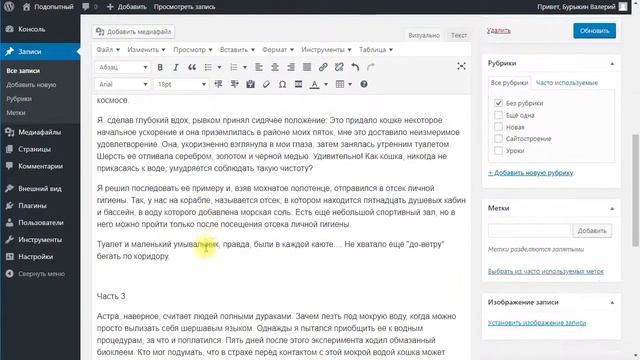
Task: Open the Вставить editor menu
Action: [237, 49]
